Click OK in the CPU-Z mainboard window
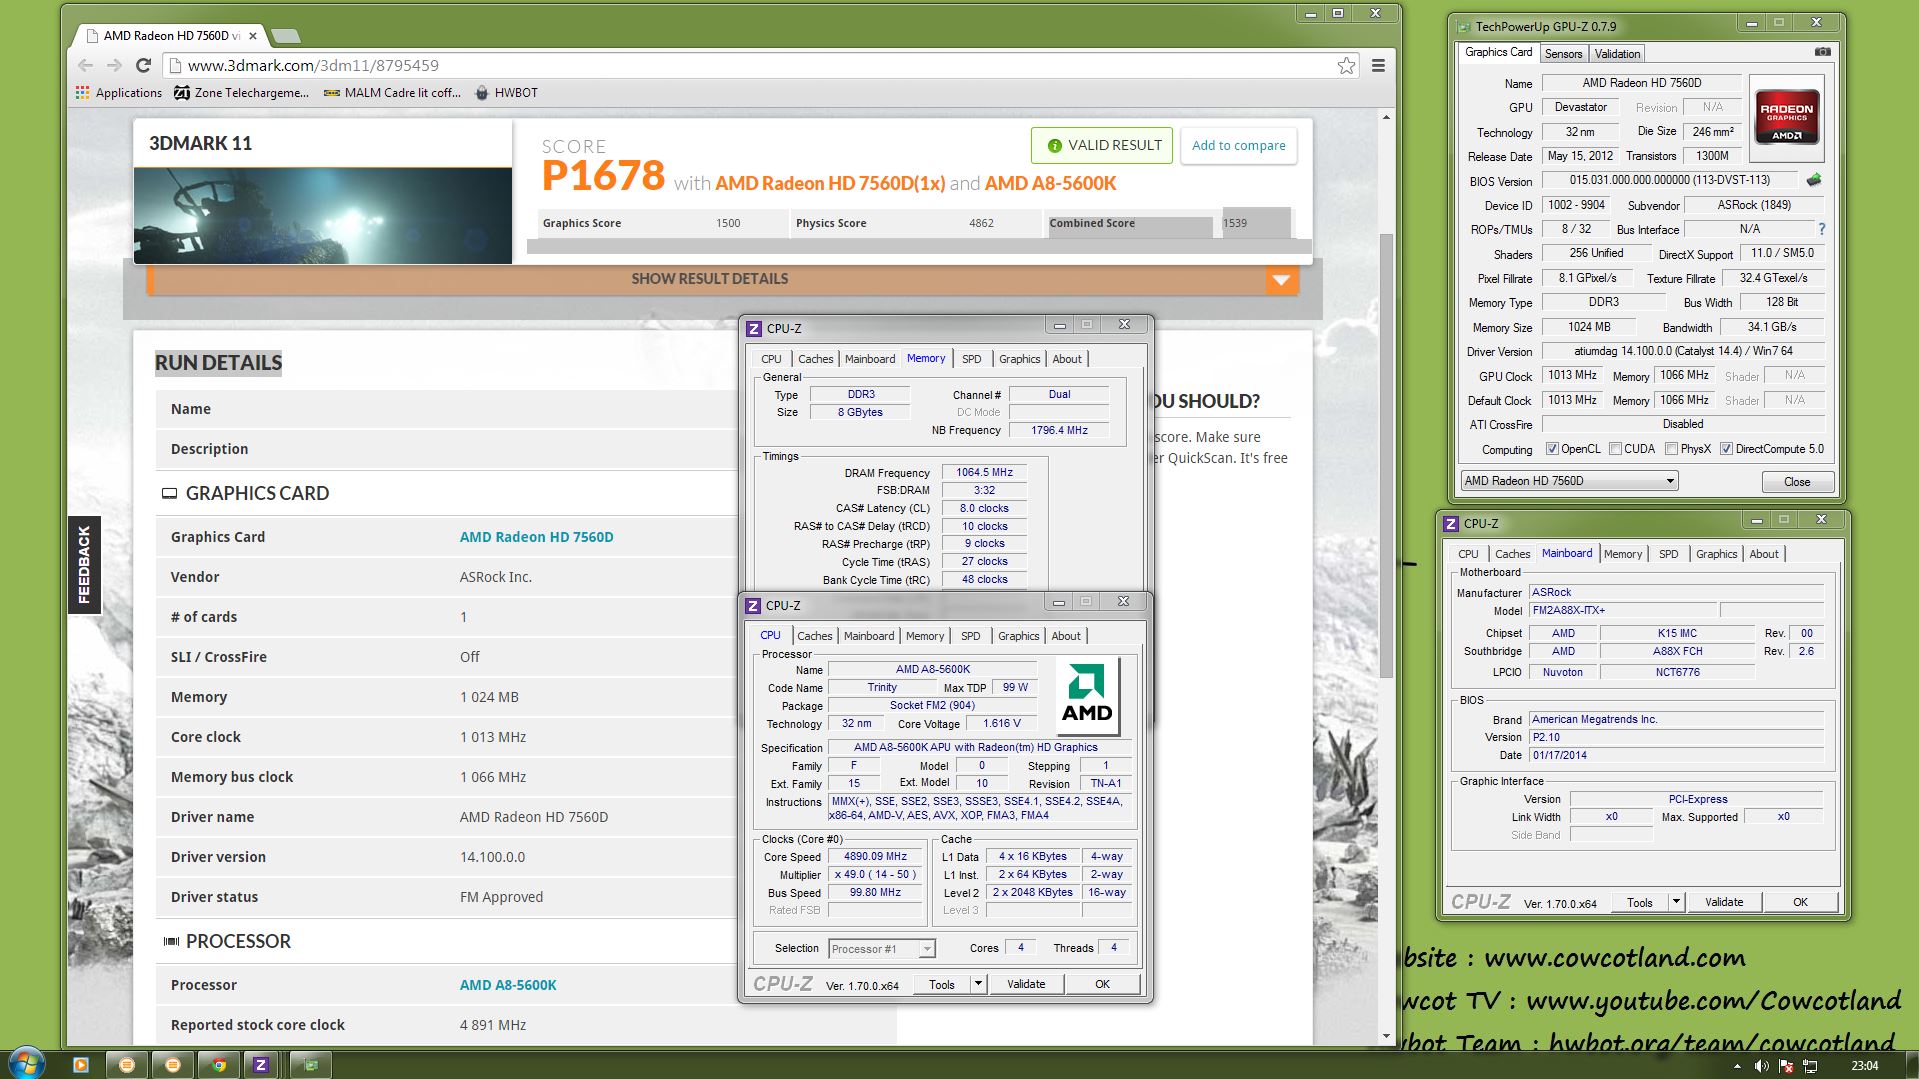The image size is (1919, 1079). coord(1800,902)
